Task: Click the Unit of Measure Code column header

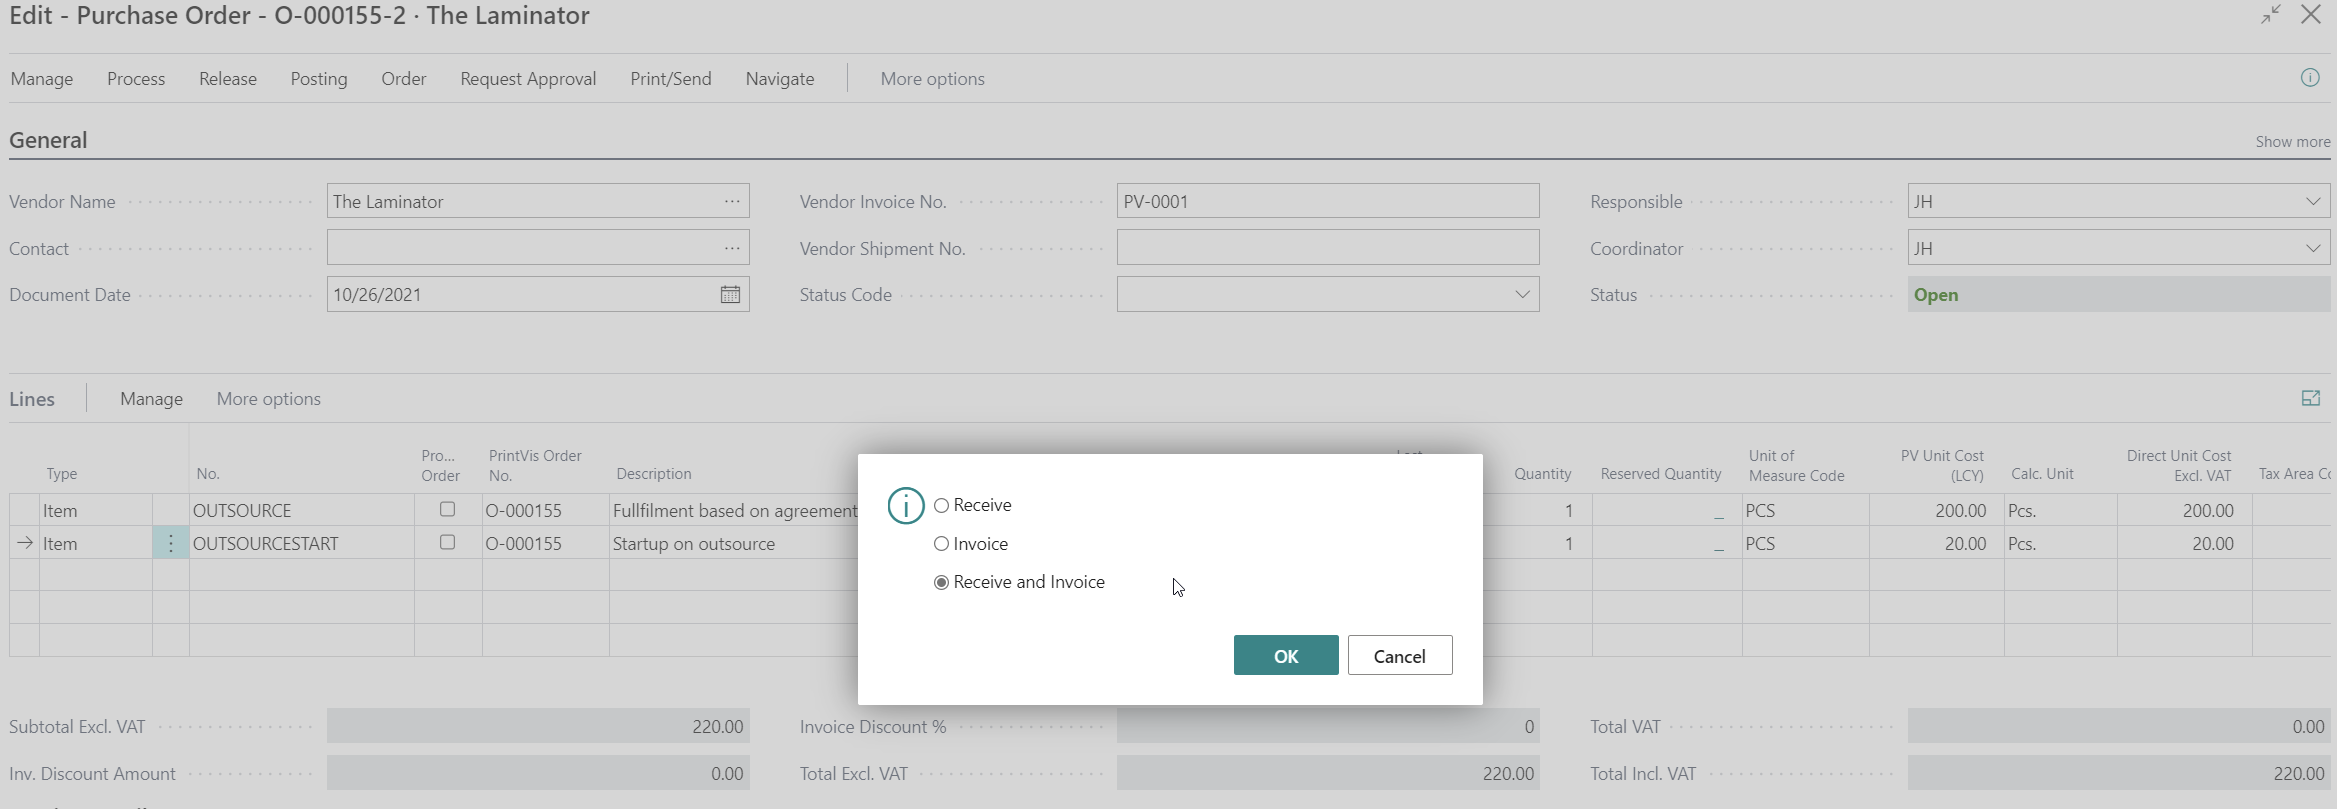Action: coord(1796,466)
